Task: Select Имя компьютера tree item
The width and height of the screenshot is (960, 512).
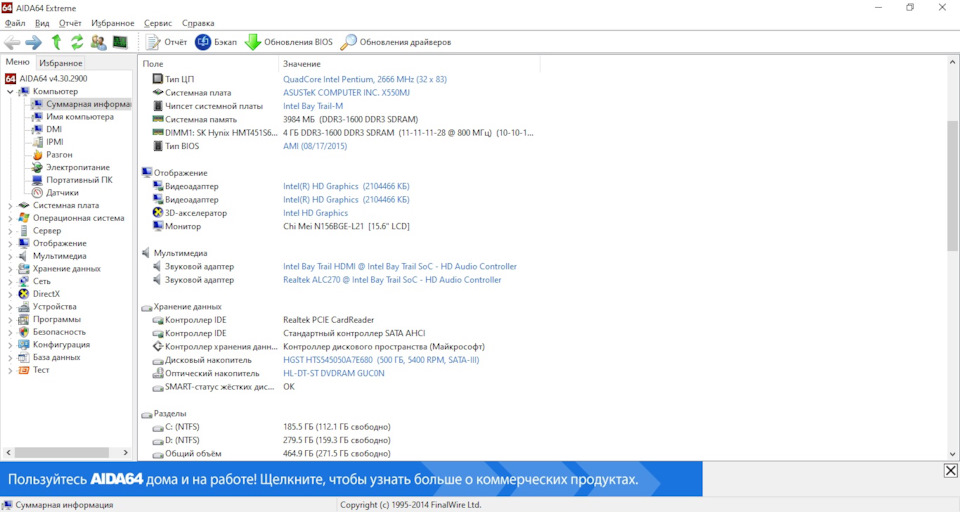Action: pos(80,116)
